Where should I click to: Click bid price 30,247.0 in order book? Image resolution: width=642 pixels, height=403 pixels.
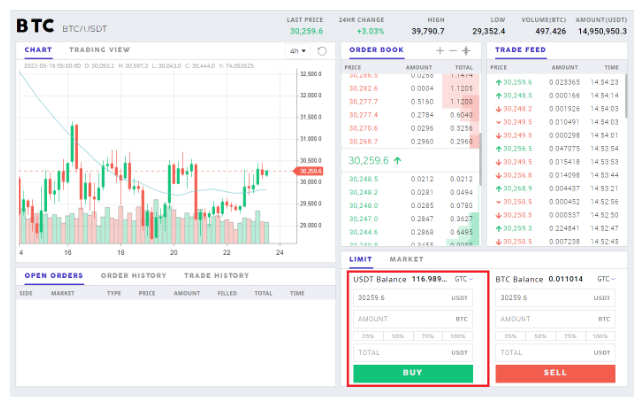pos(363,219)
